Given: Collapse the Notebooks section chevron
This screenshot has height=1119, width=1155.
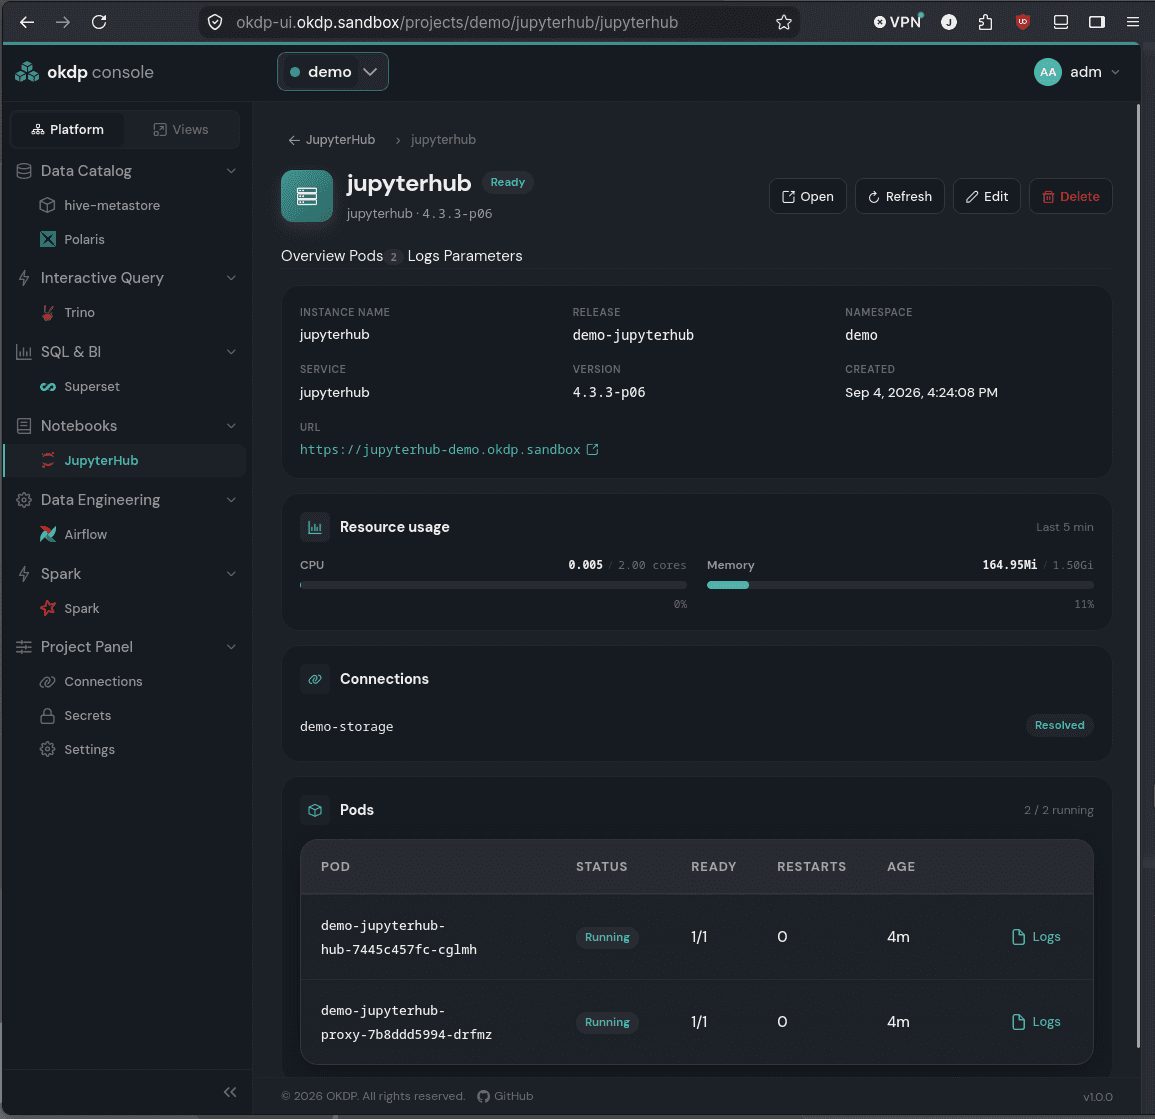Looking at the screenshot, I should (231, 426).
